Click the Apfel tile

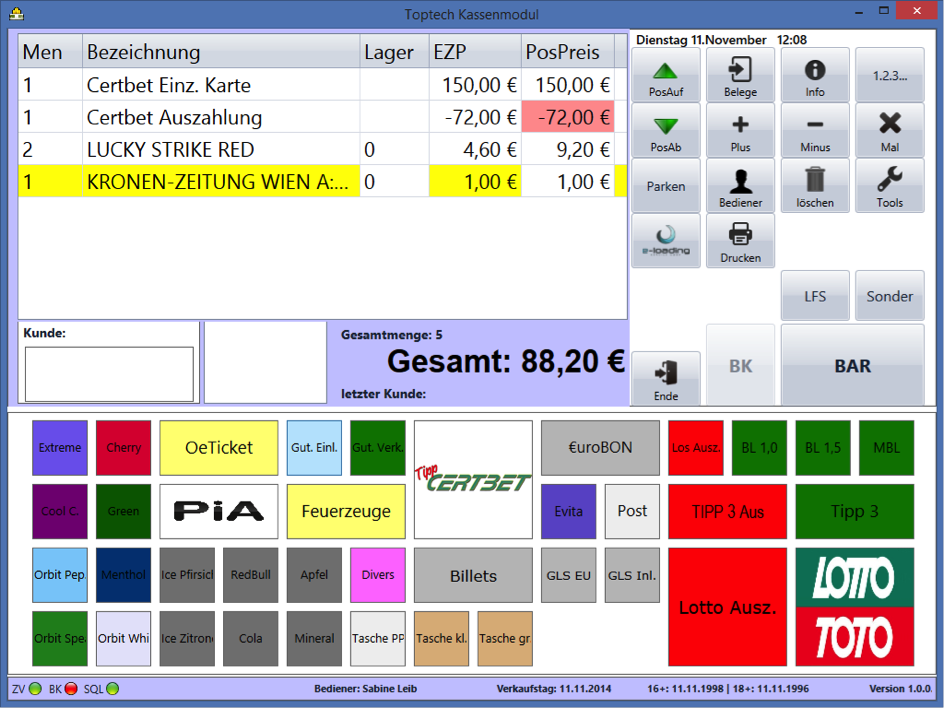coord(314,575)
